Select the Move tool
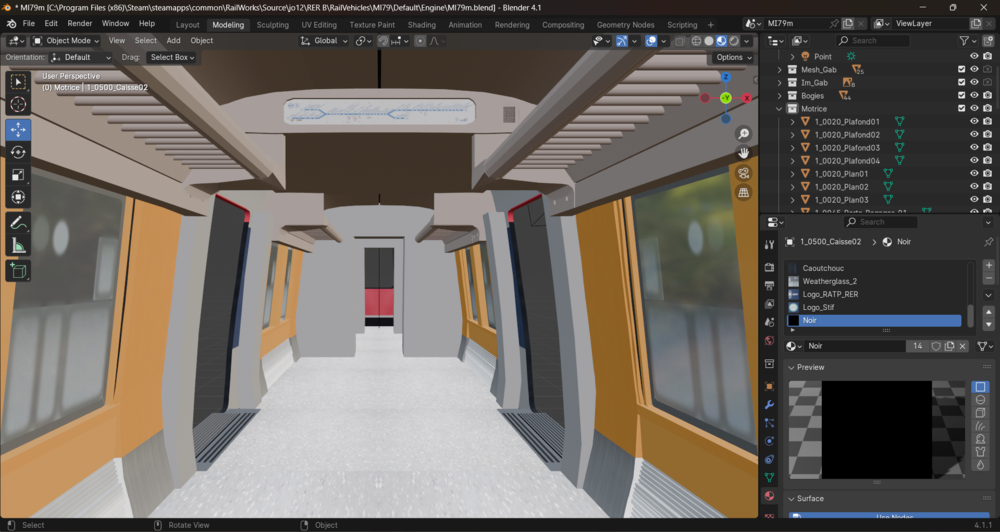 18,129
